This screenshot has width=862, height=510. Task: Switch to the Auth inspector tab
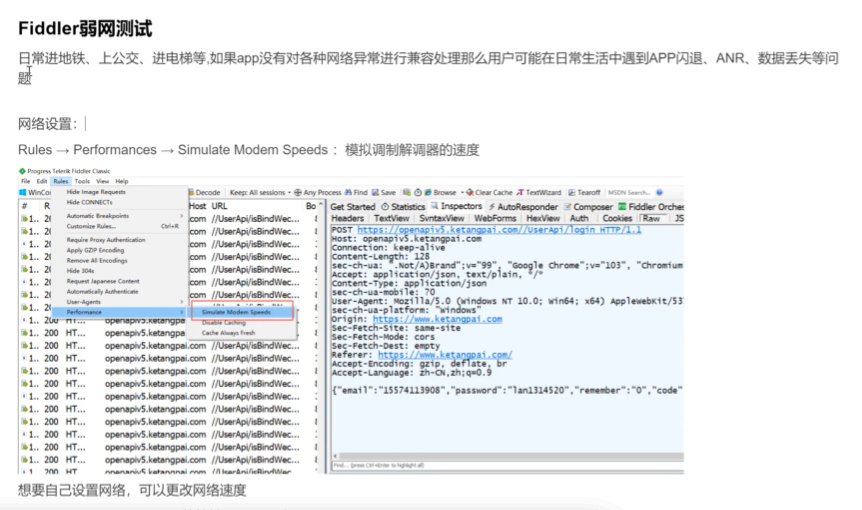(x=579, y=218)
